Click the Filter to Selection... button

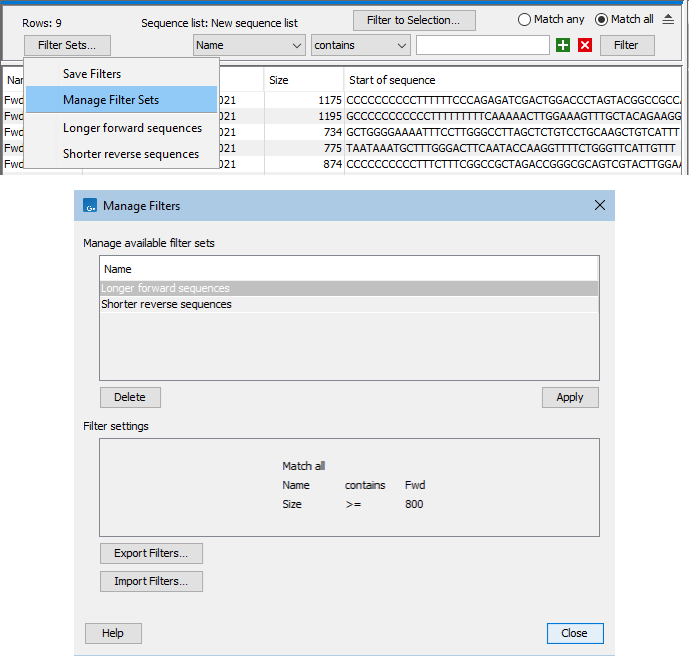click(414, 20)
